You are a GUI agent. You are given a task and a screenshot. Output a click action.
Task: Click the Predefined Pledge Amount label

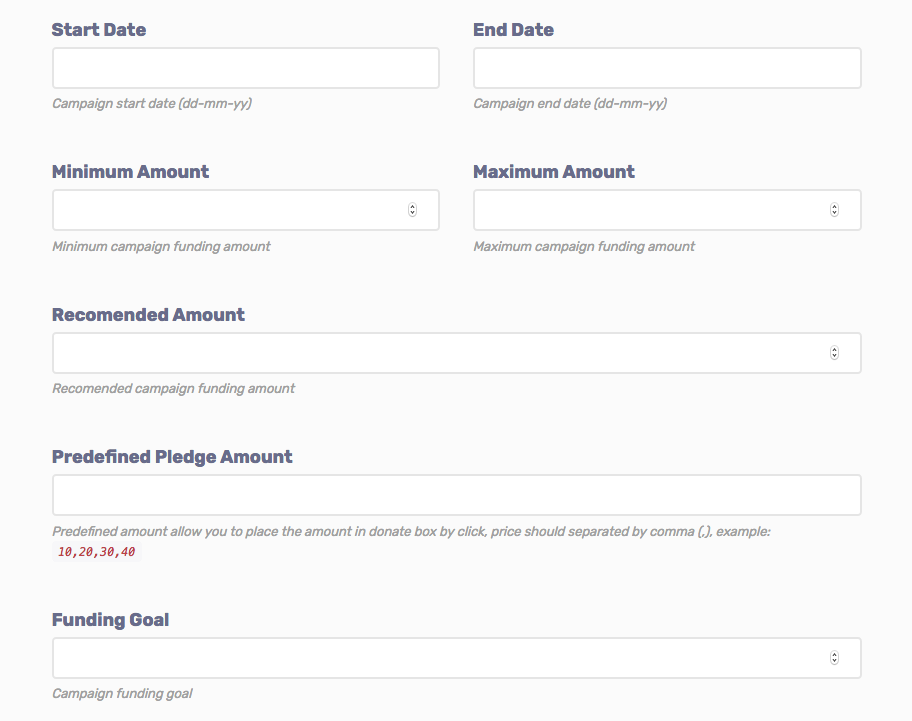coord(172,457)
